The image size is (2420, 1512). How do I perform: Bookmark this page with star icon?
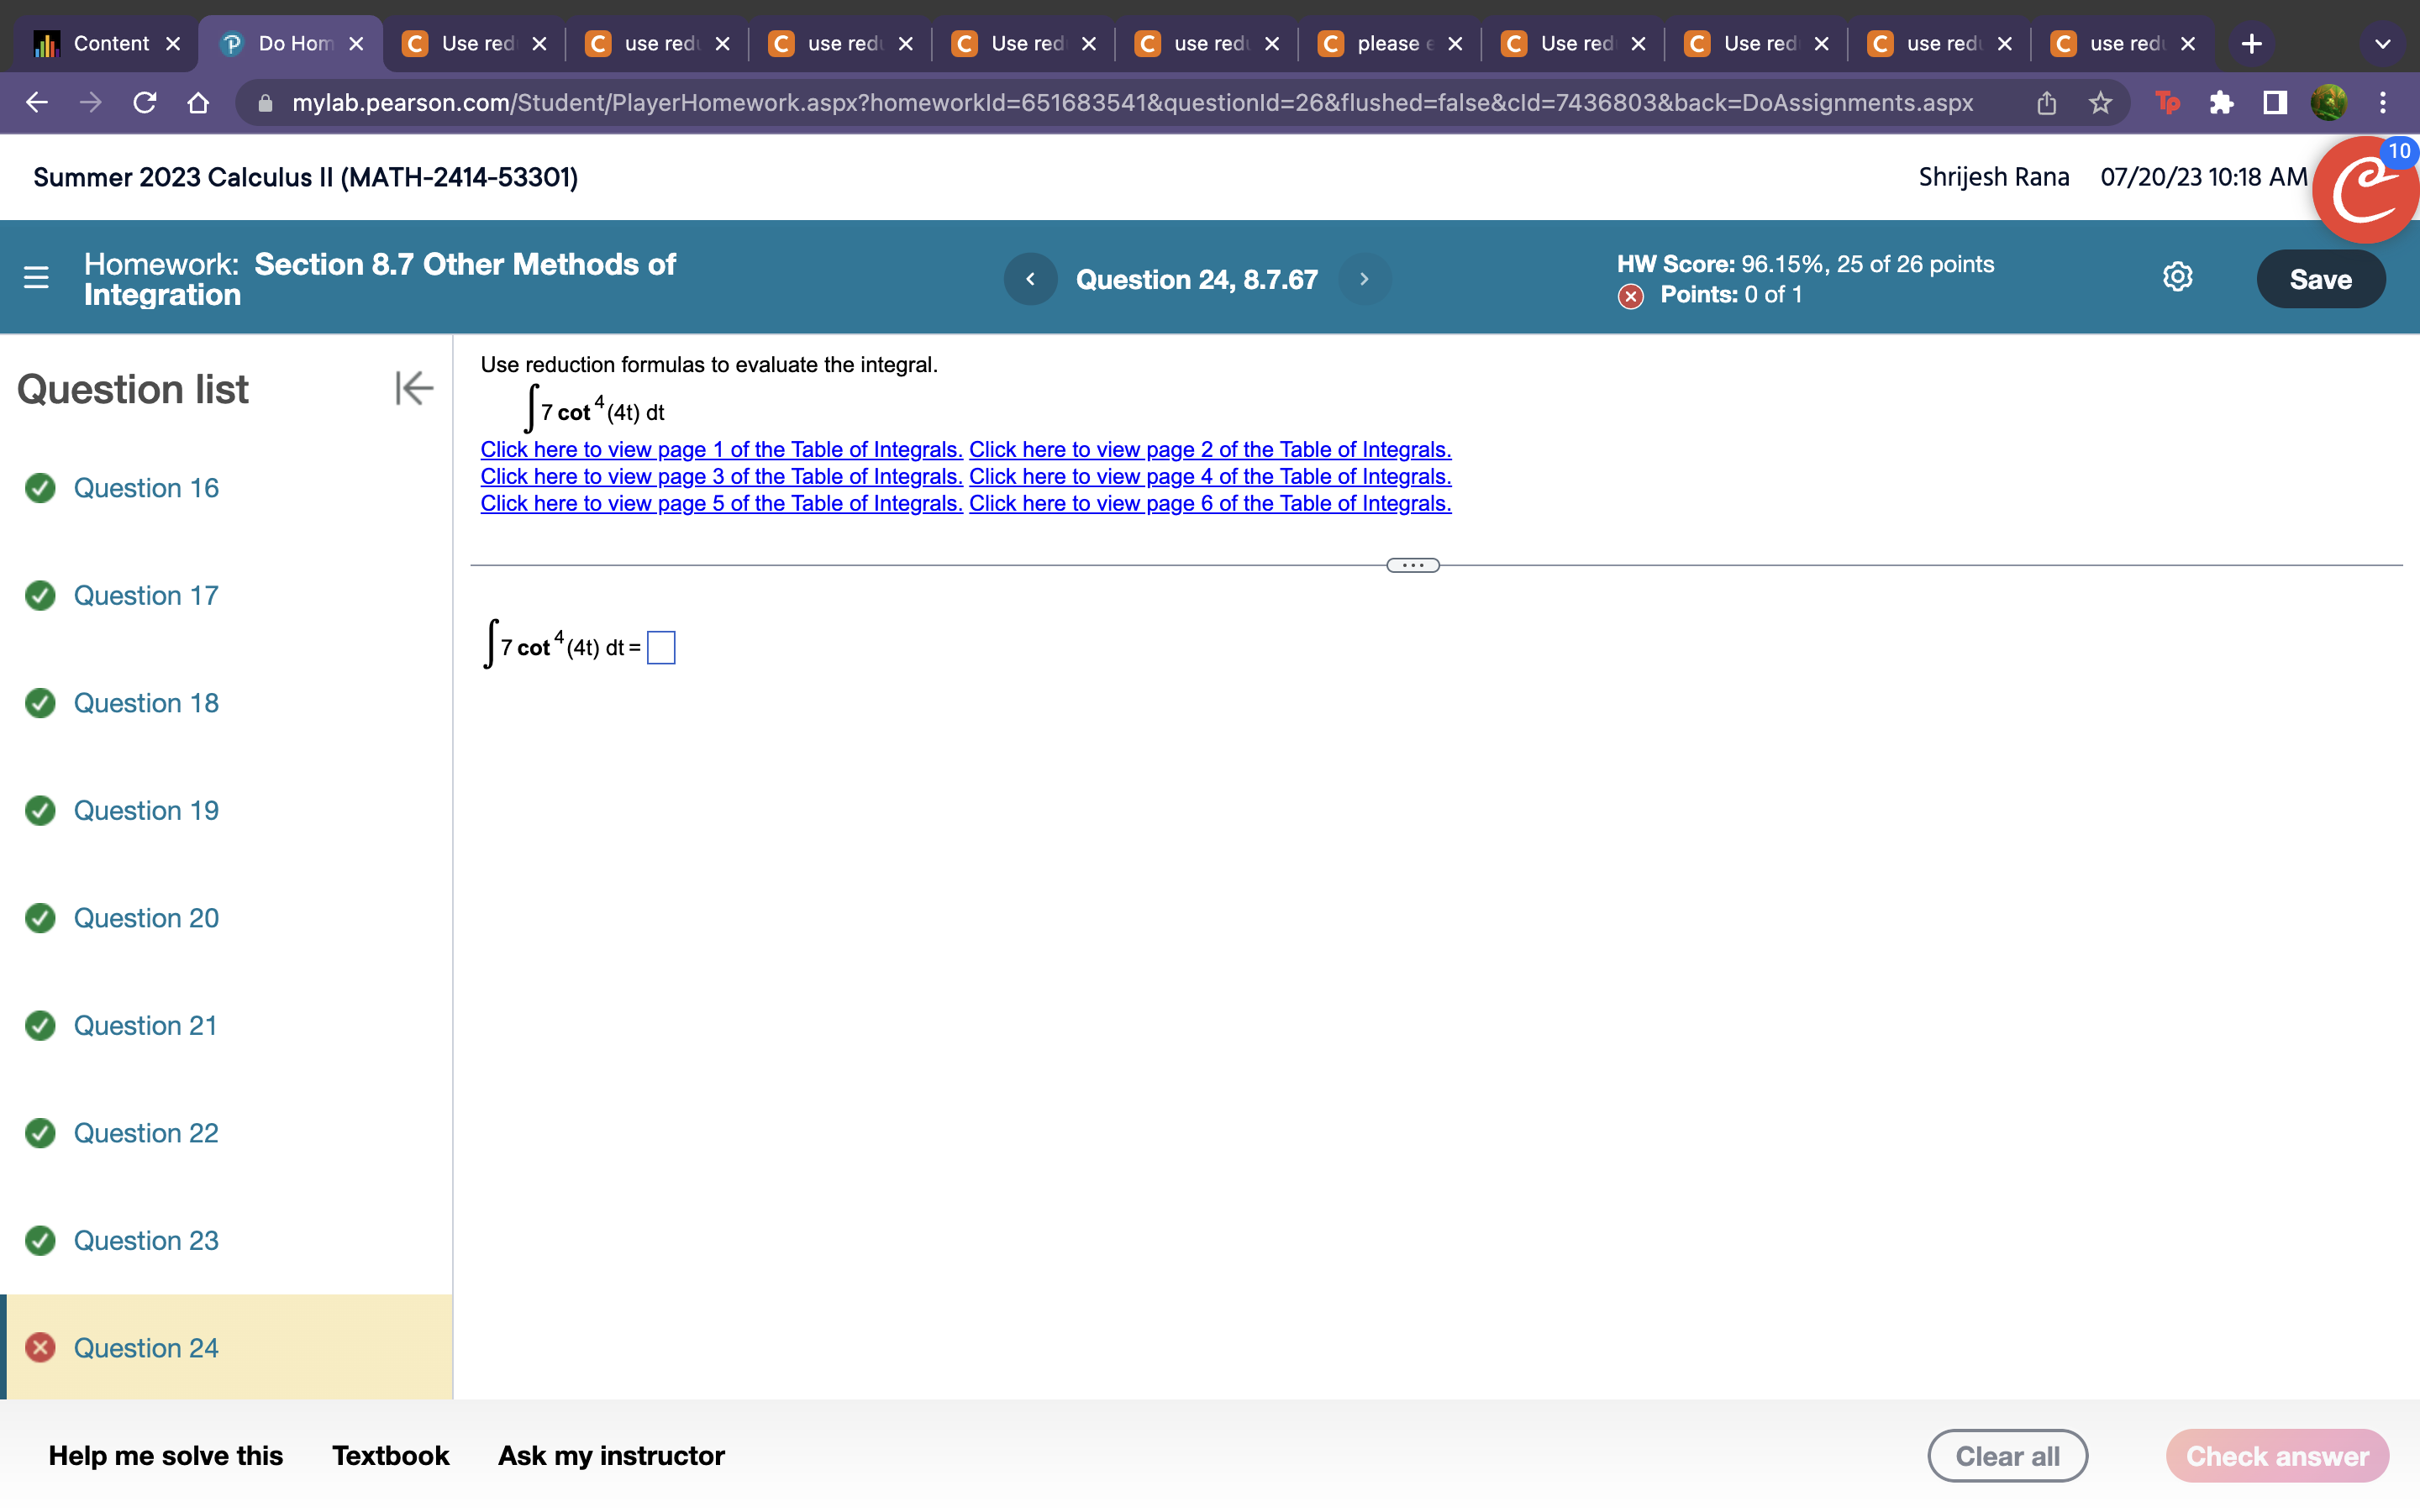tap(2100, 102)
